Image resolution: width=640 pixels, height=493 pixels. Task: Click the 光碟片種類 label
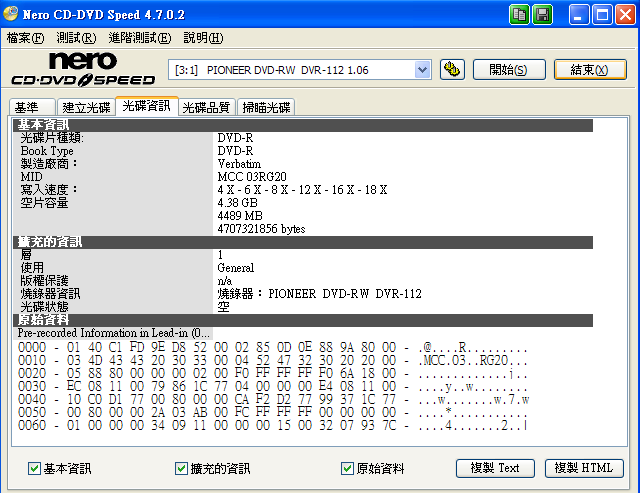(52, 138)
